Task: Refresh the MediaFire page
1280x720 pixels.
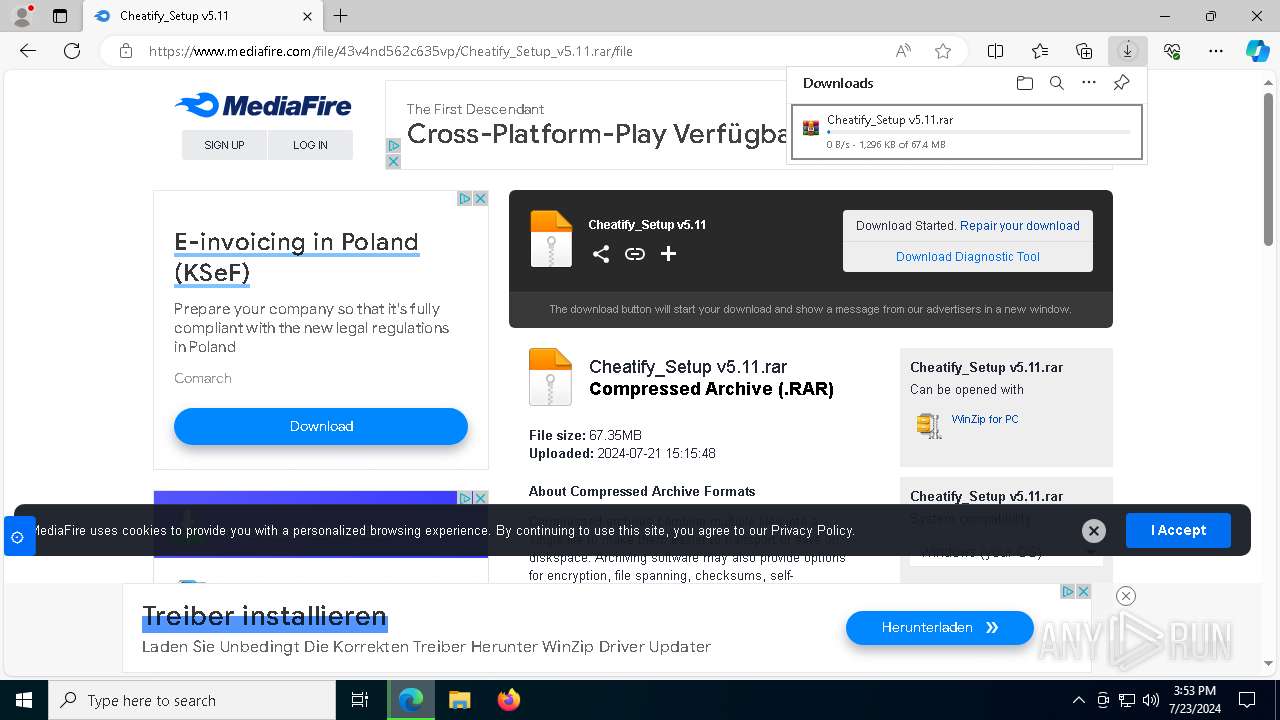Action: [72, 51]
